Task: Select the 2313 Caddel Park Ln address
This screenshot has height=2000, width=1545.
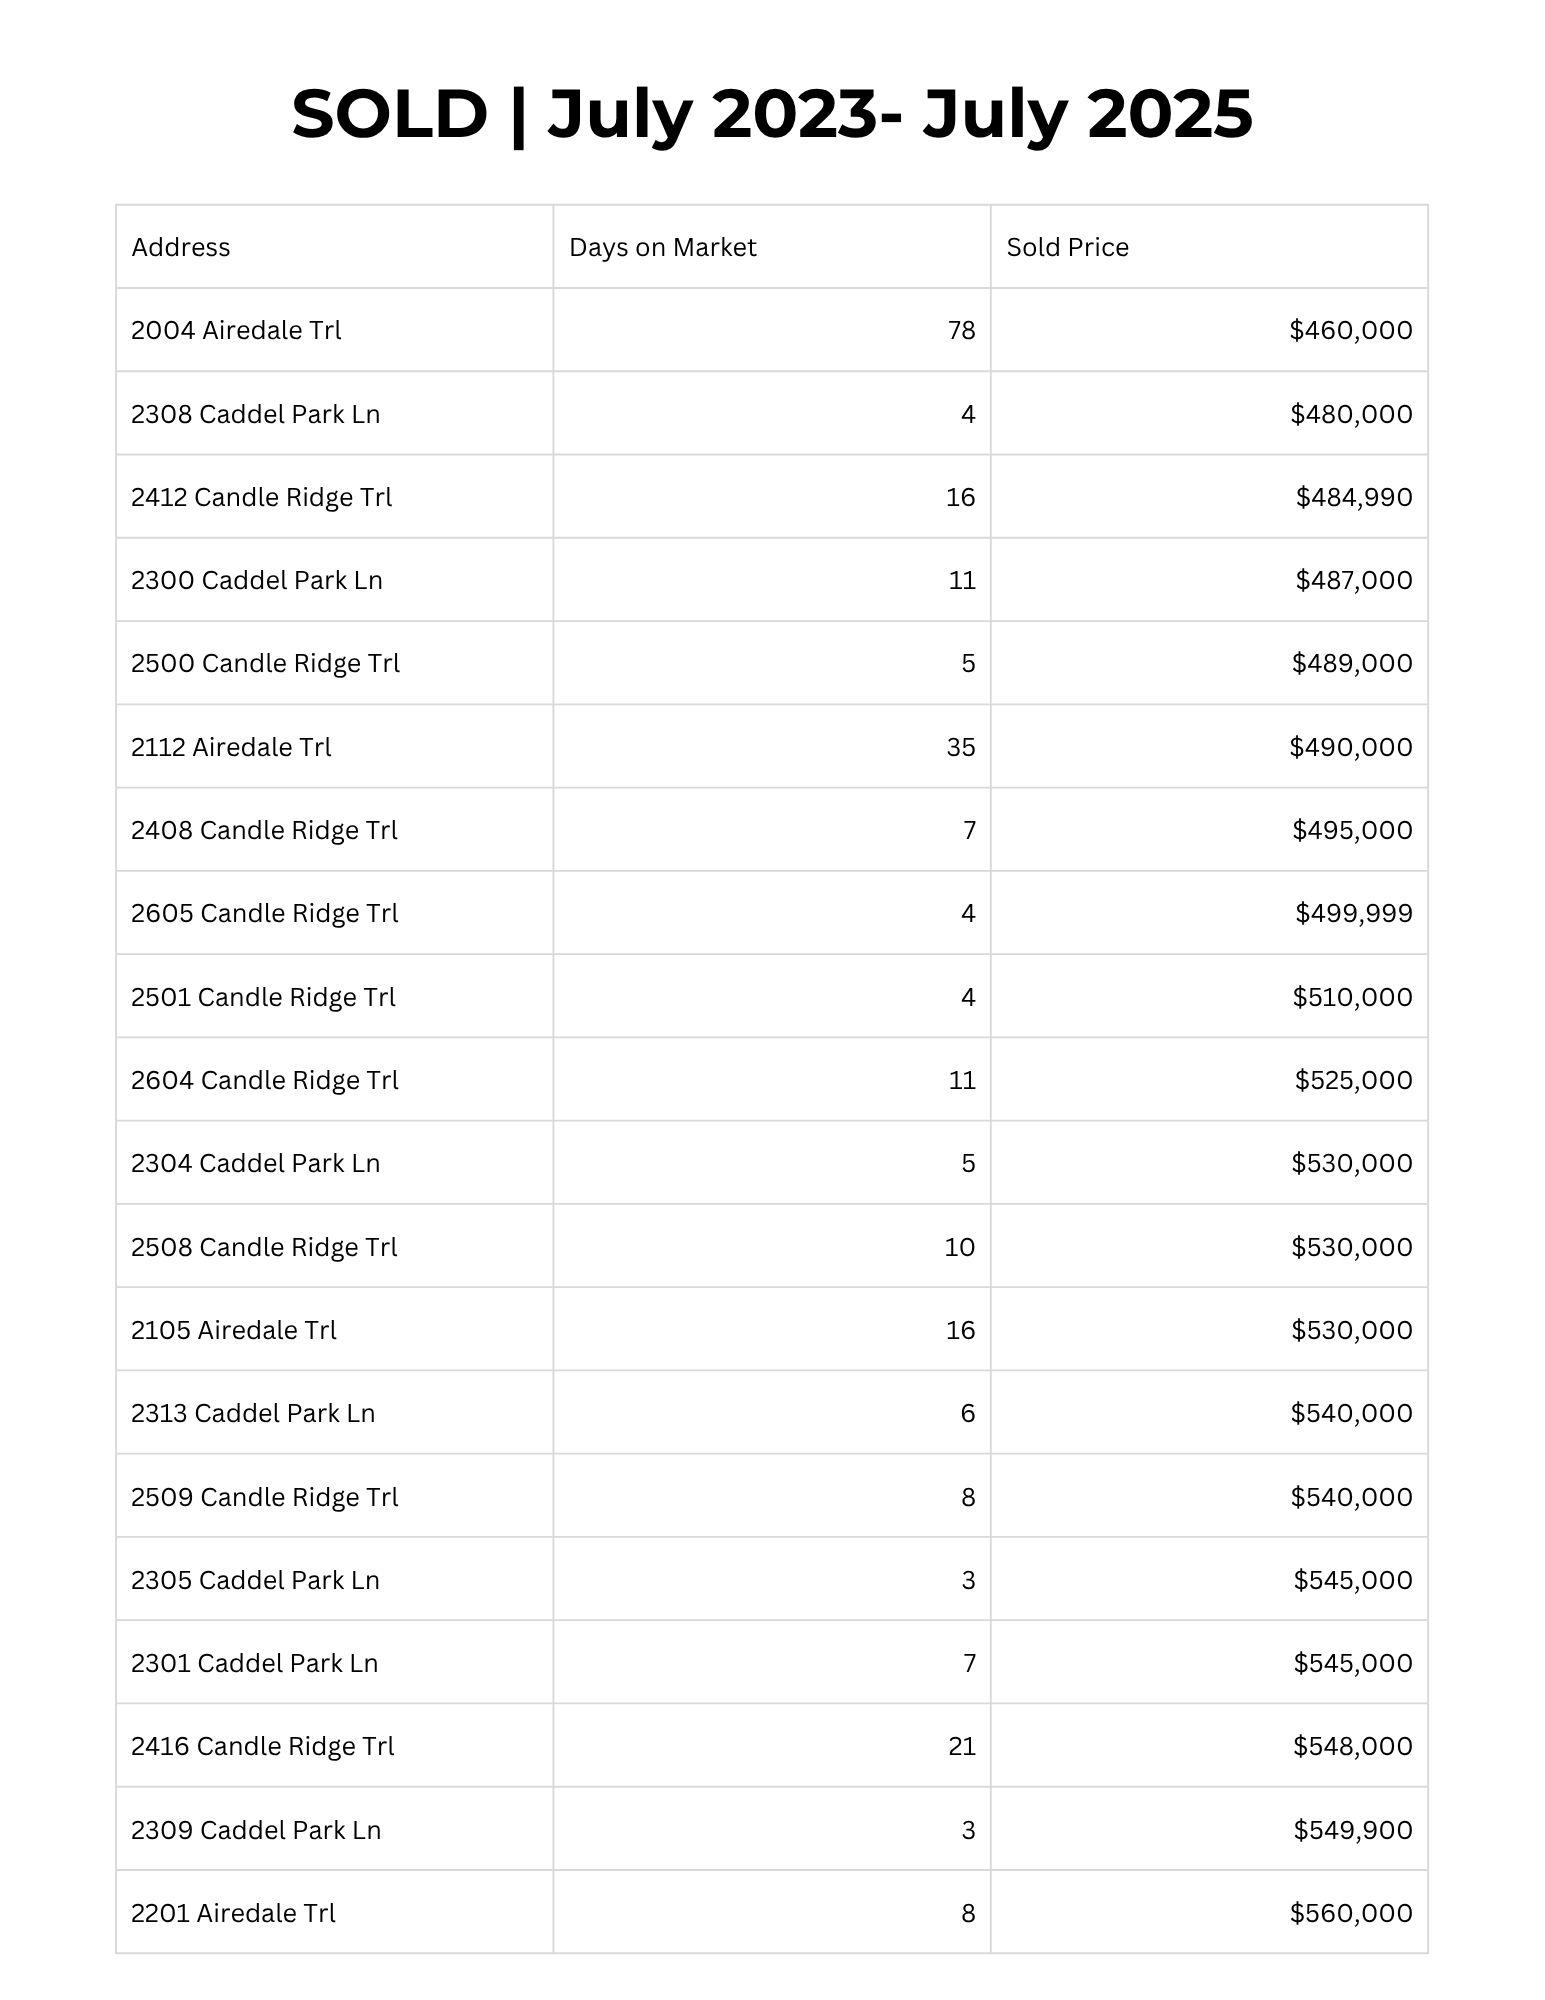Action: coord(253,1413)
